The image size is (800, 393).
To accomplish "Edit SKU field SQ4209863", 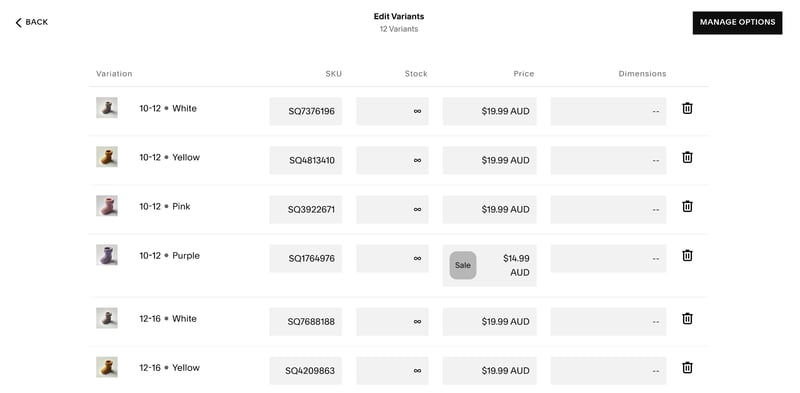I will tap(306, 371).
